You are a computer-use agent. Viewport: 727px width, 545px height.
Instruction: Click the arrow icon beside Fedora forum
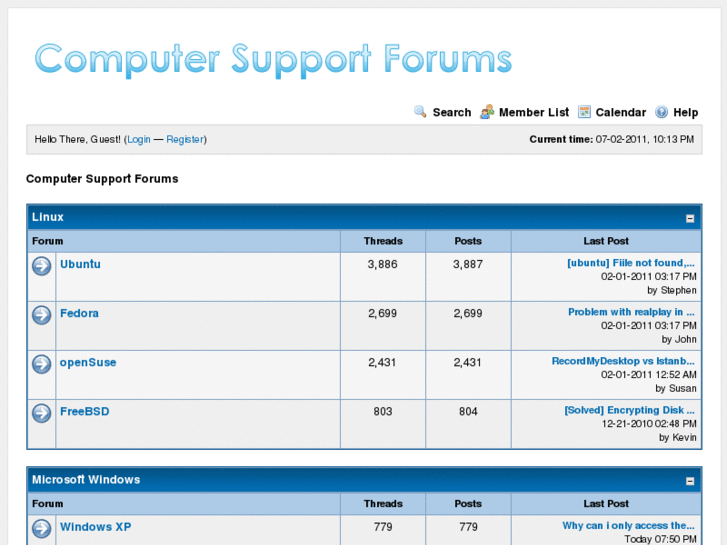coord(42,315)
